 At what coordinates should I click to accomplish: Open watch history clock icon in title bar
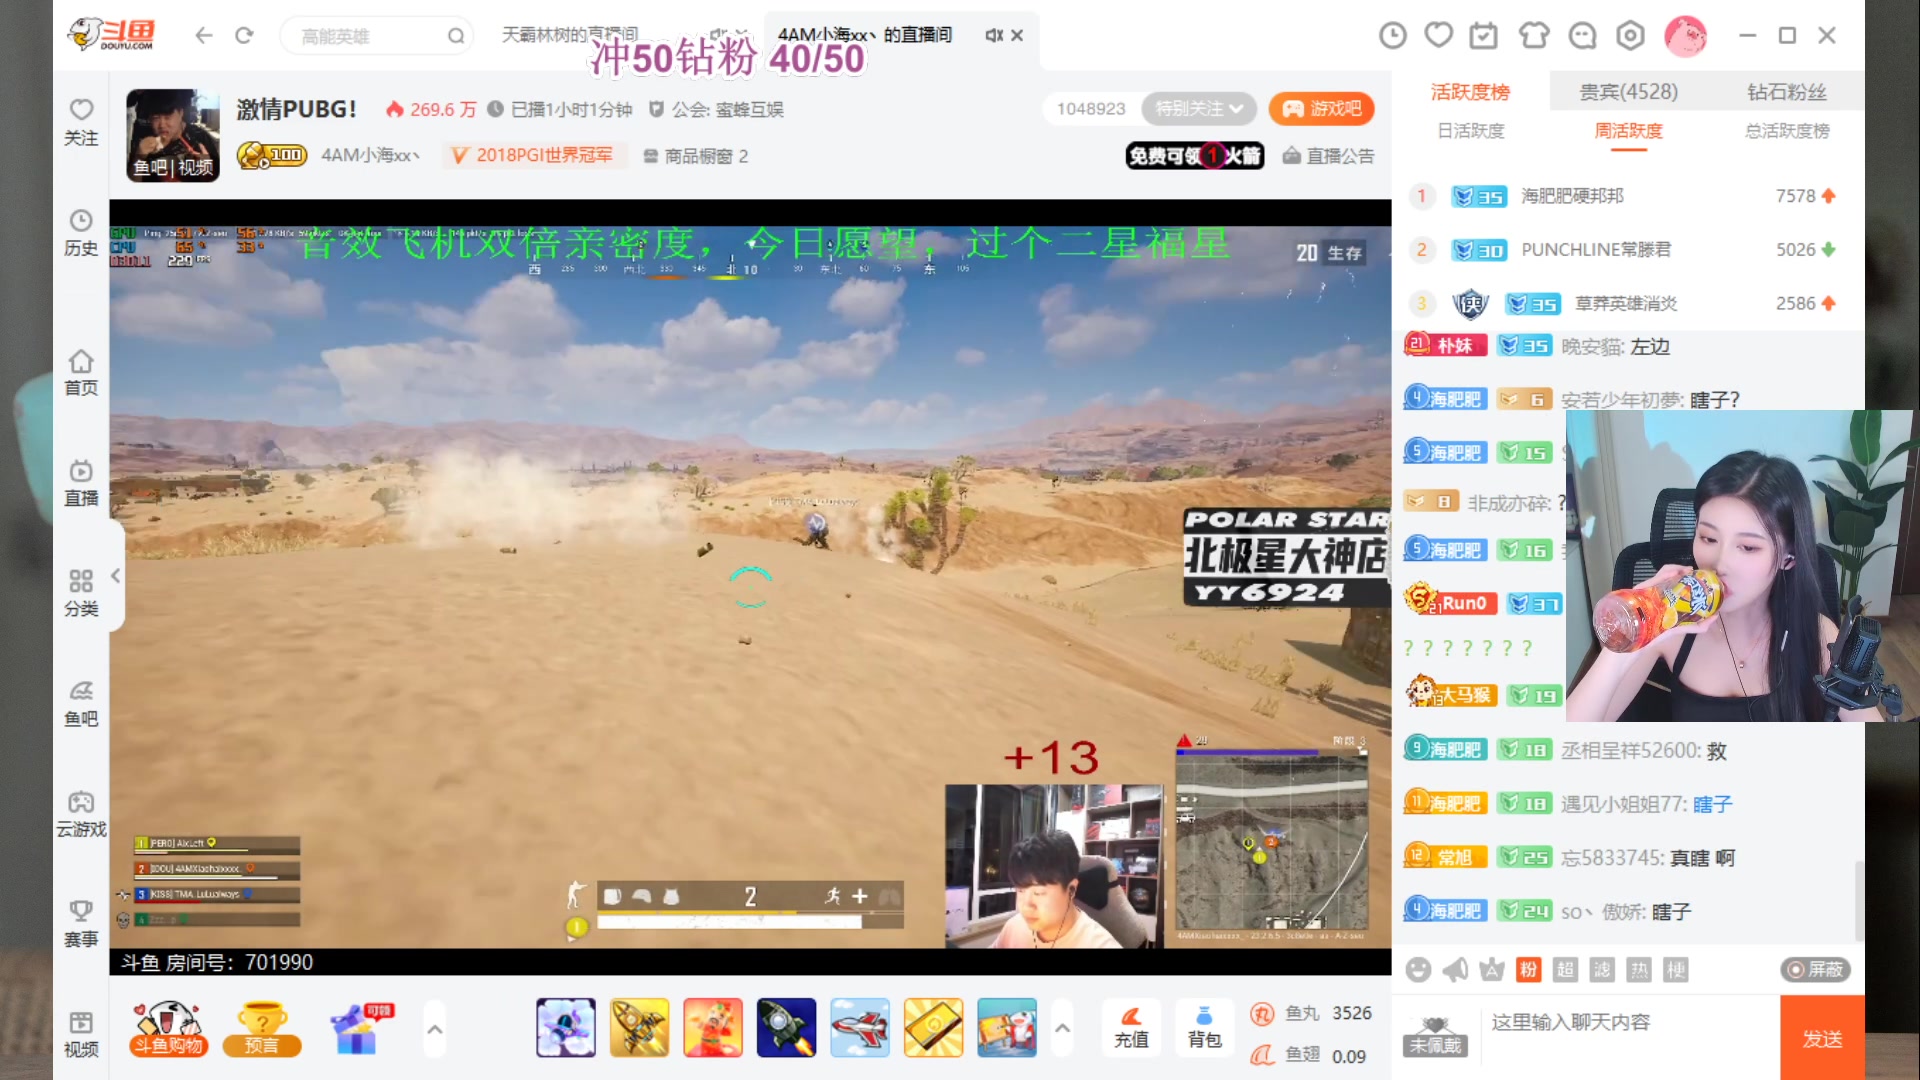point(1392,36)
